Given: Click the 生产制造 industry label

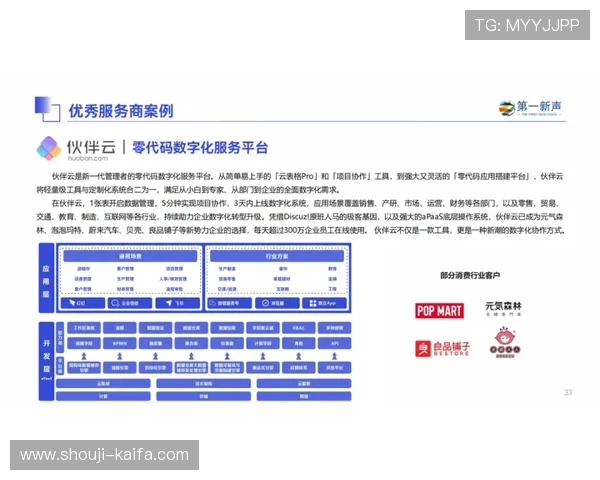Looking at the screenshot, I should (227, 269).
